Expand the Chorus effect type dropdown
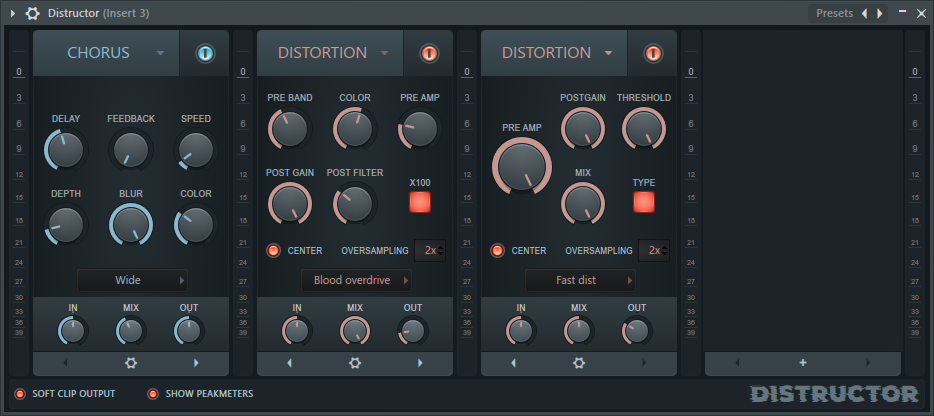Image resolution: width=934 pixels, height=416 pixels. coord(160,53)
